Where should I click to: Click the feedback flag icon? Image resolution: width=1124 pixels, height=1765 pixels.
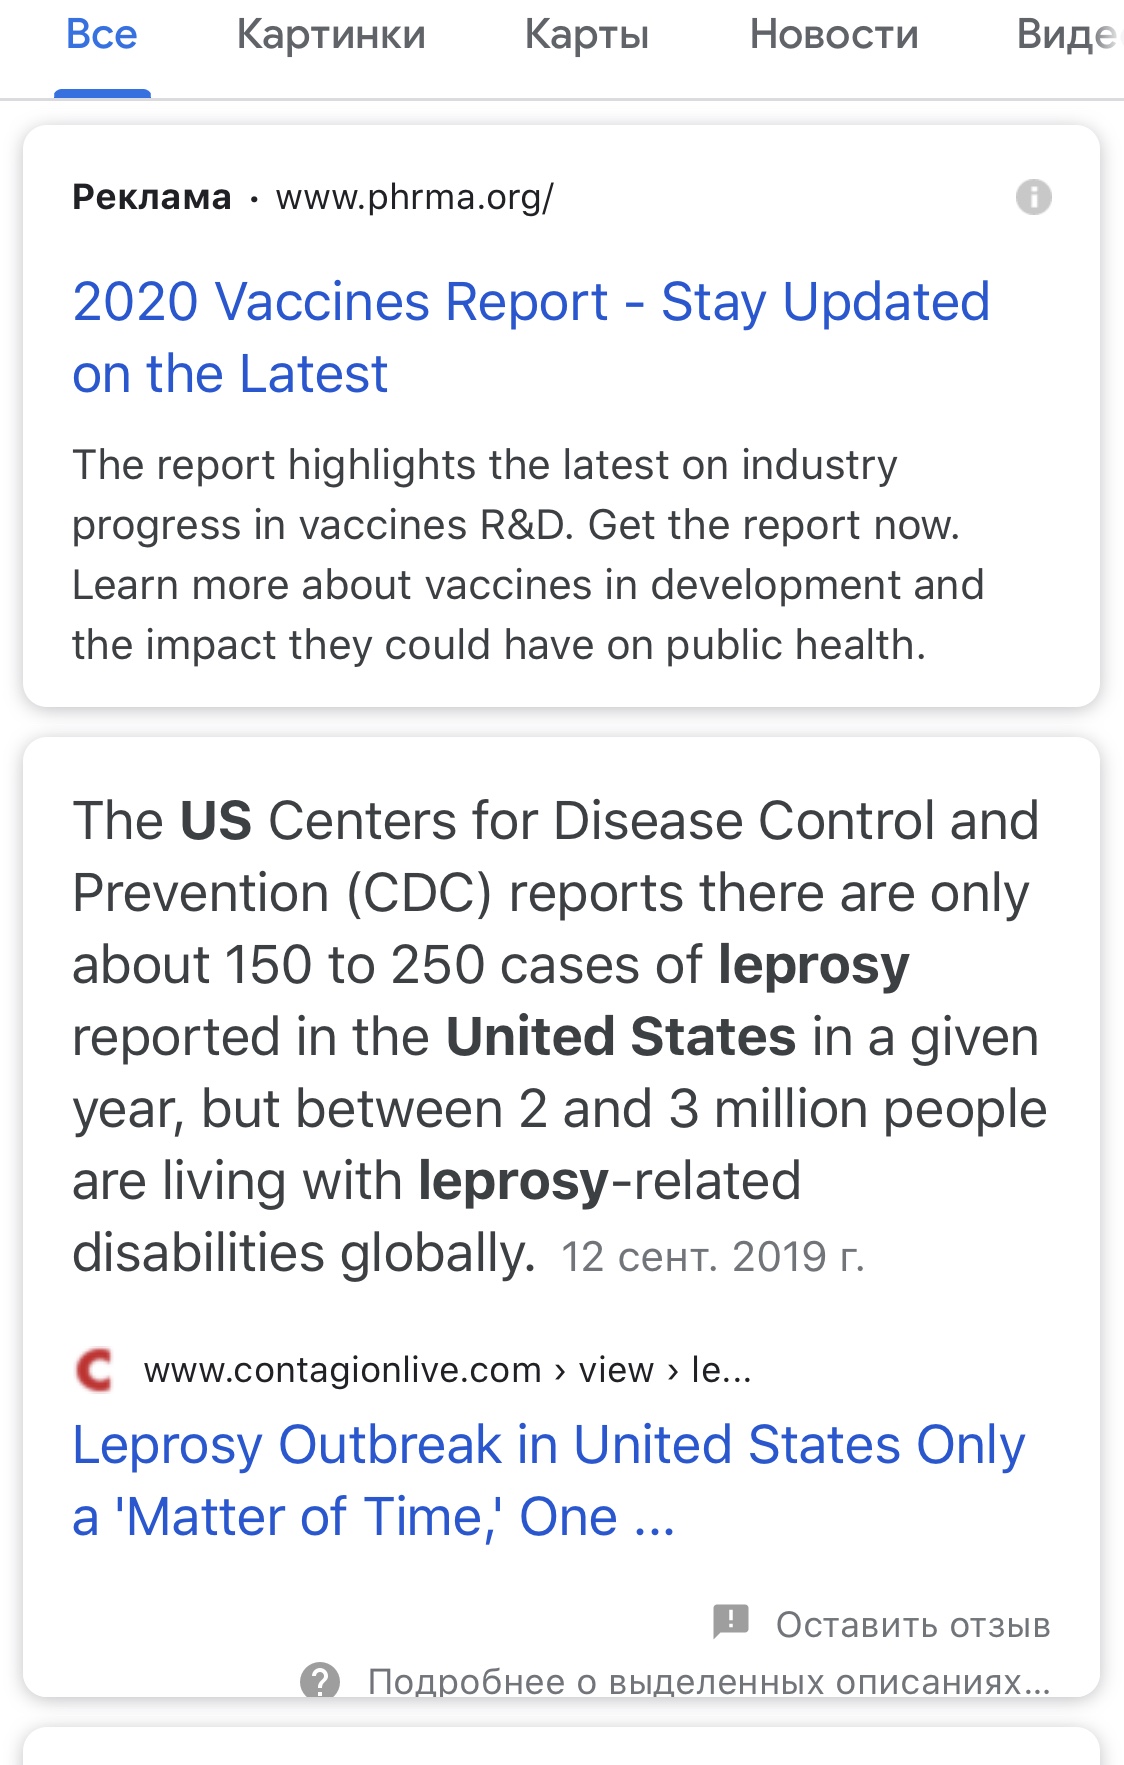coord(731,1621)
